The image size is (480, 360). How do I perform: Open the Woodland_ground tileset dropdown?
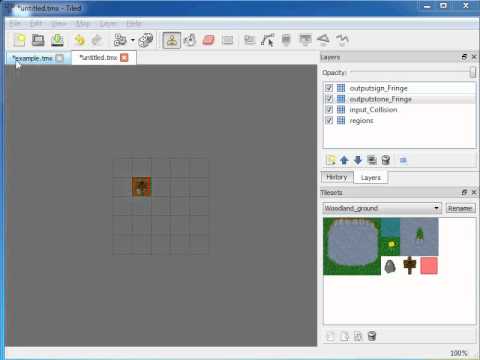(382, 208)
